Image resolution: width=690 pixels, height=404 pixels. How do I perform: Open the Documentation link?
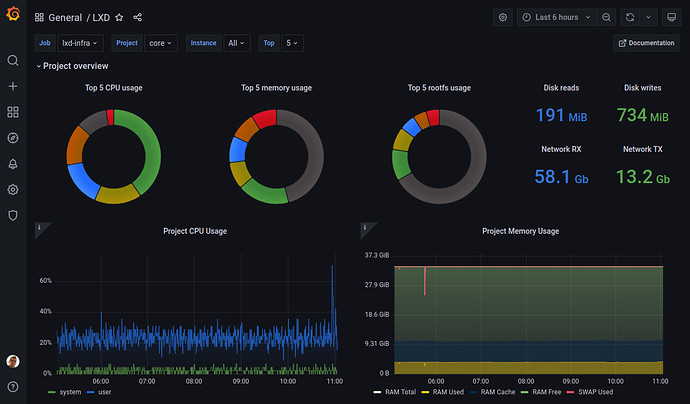646,43
